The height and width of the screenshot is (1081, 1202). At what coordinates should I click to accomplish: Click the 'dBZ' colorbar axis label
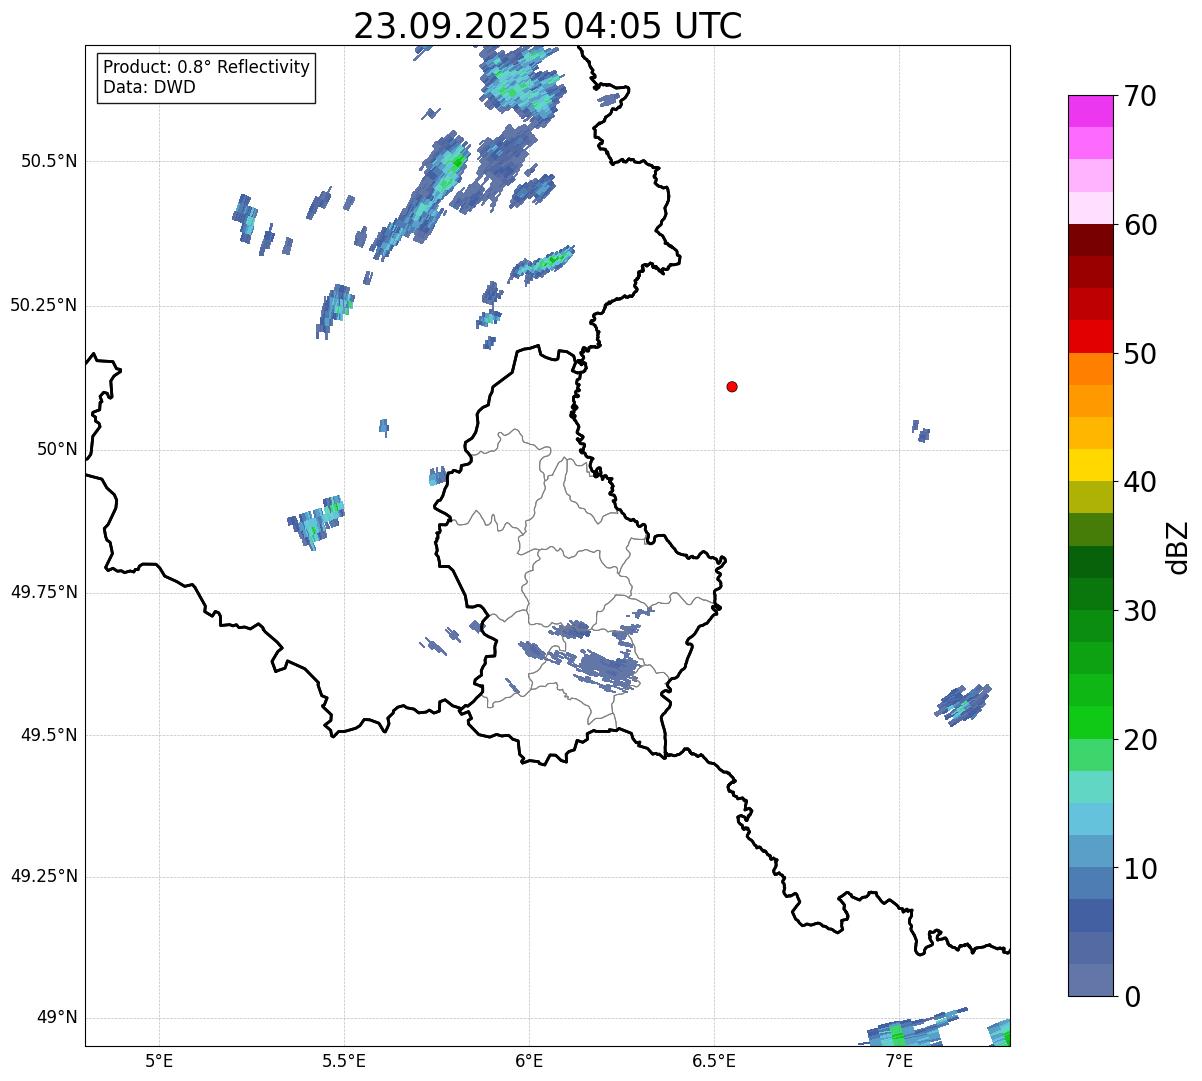(x=1178, y=546)
